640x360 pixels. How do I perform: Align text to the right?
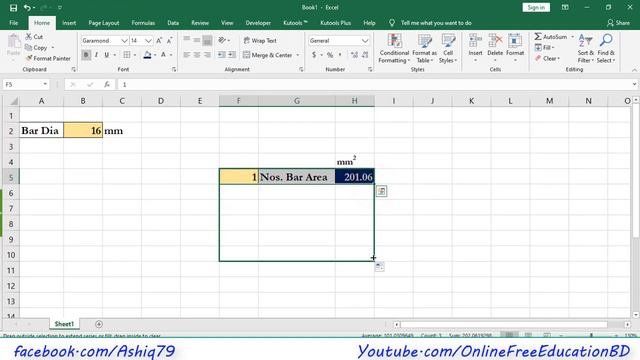(207, 55)
